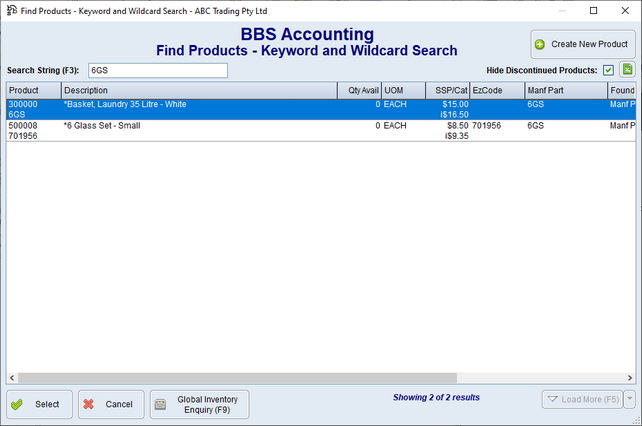Click the UOM column header

403,91
